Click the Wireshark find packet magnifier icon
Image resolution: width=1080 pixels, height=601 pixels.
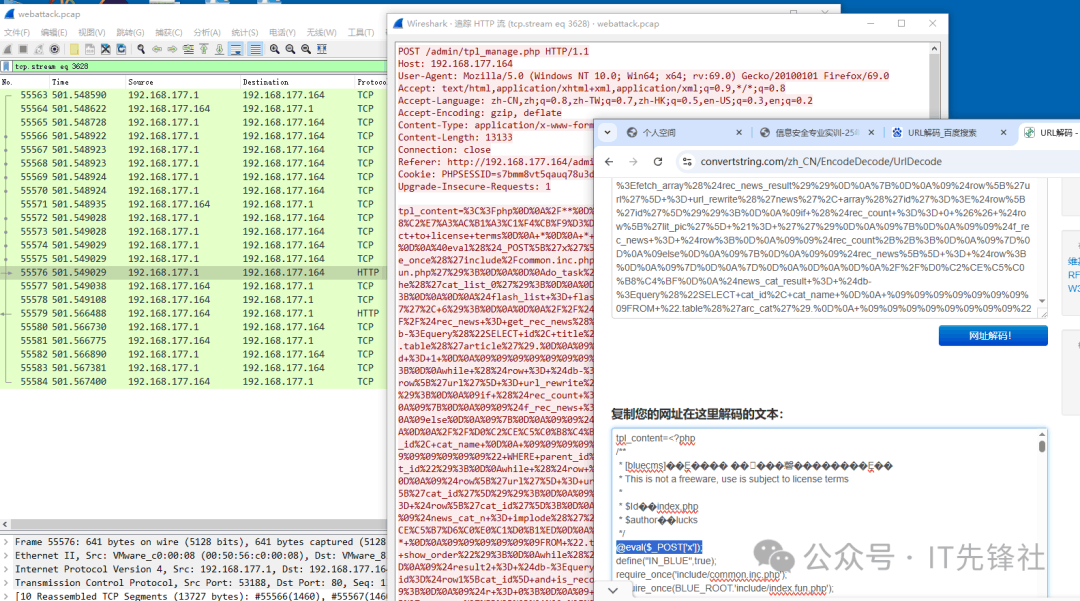click(142, 49)
